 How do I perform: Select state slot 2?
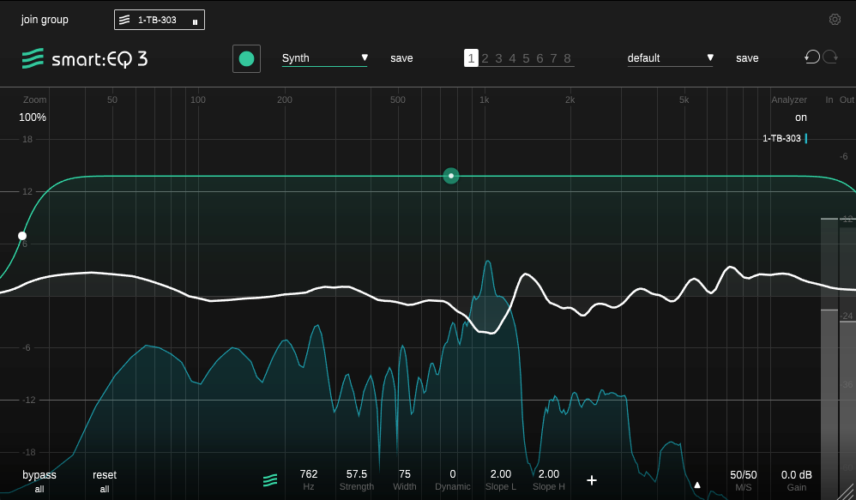(x=485, y=58)
